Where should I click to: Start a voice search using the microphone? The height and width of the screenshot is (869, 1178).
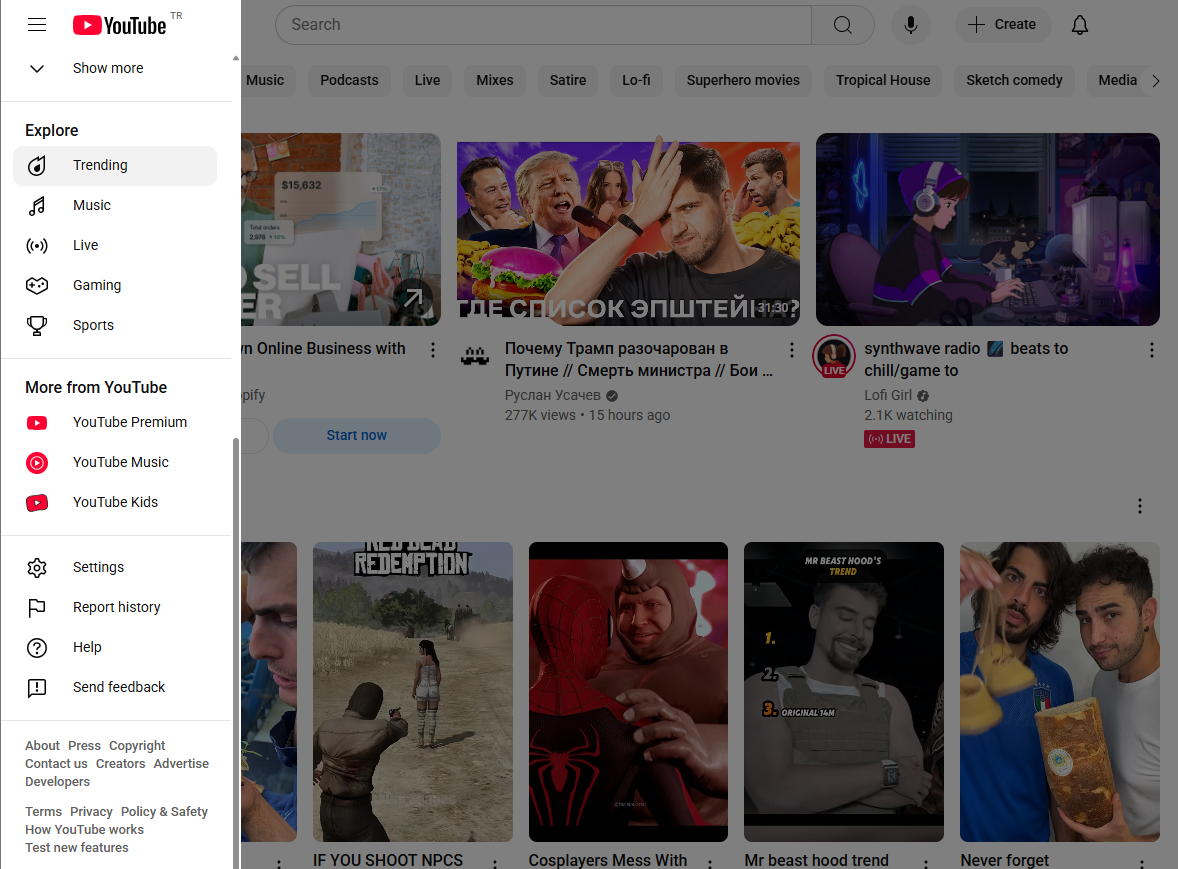coord(910,24)
